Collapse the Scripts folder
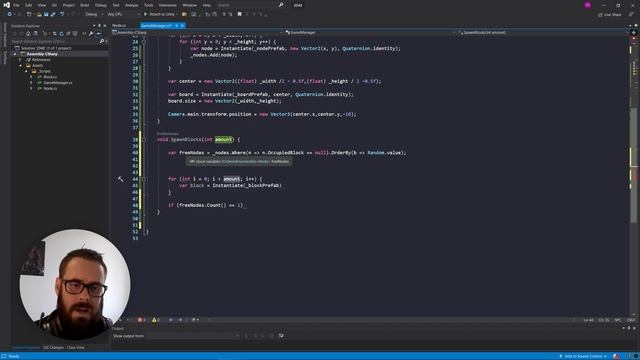 26,71
